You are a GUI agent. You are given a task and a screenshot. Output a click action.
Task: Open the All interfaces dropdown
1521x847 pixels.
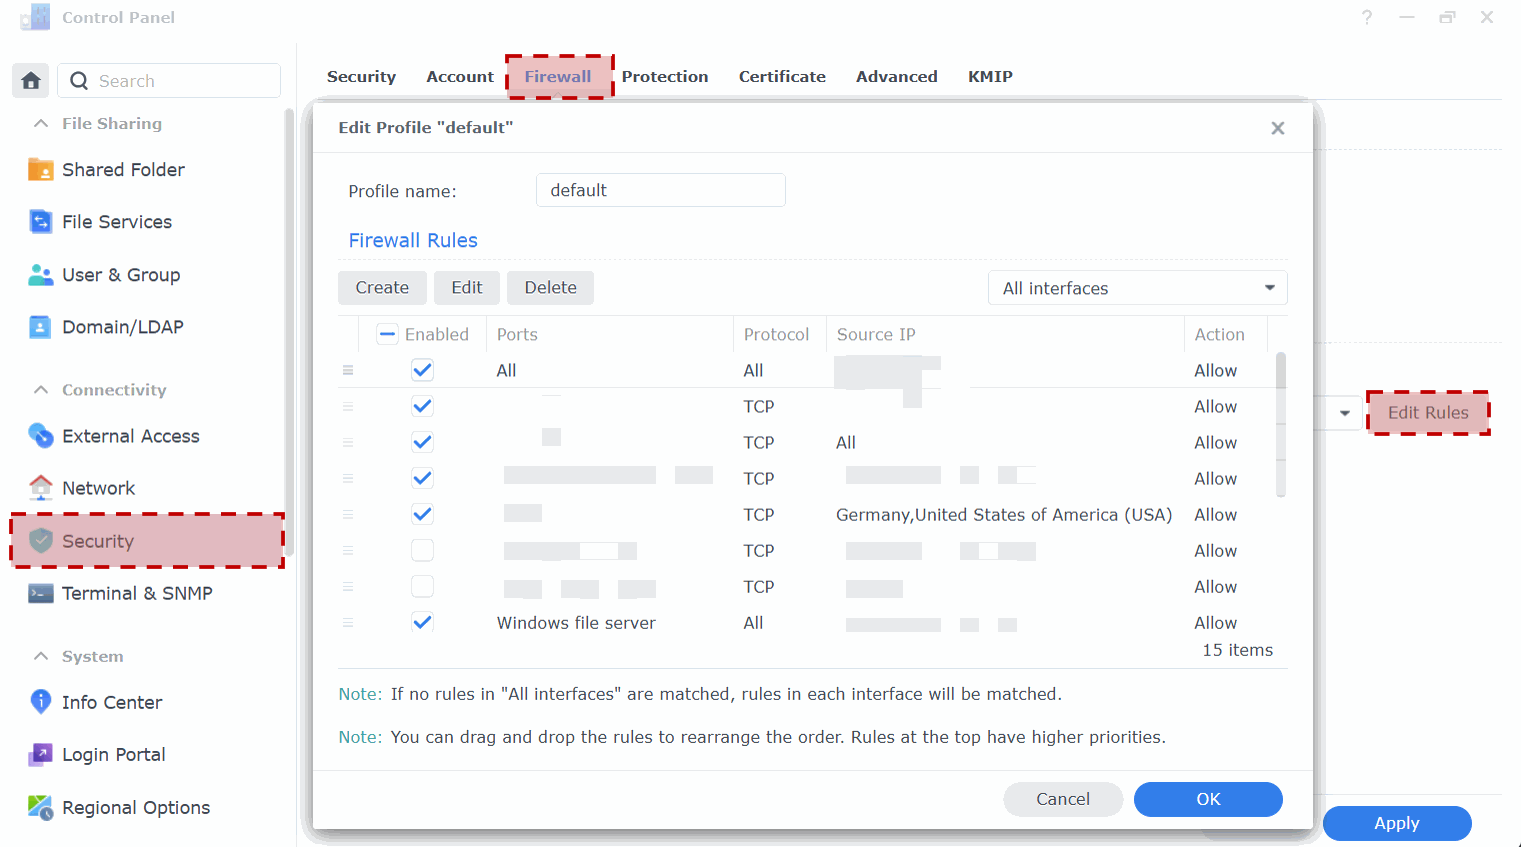pos(1138,288)
